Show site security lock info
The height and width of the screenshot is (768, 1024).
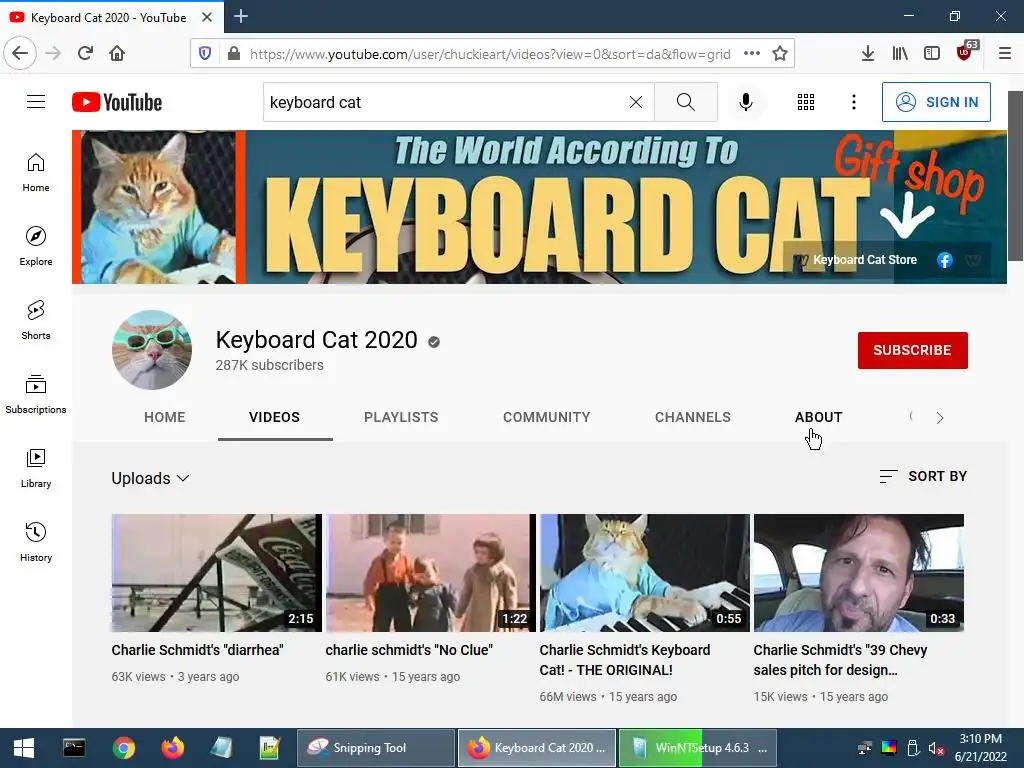(x=234, y=54)
